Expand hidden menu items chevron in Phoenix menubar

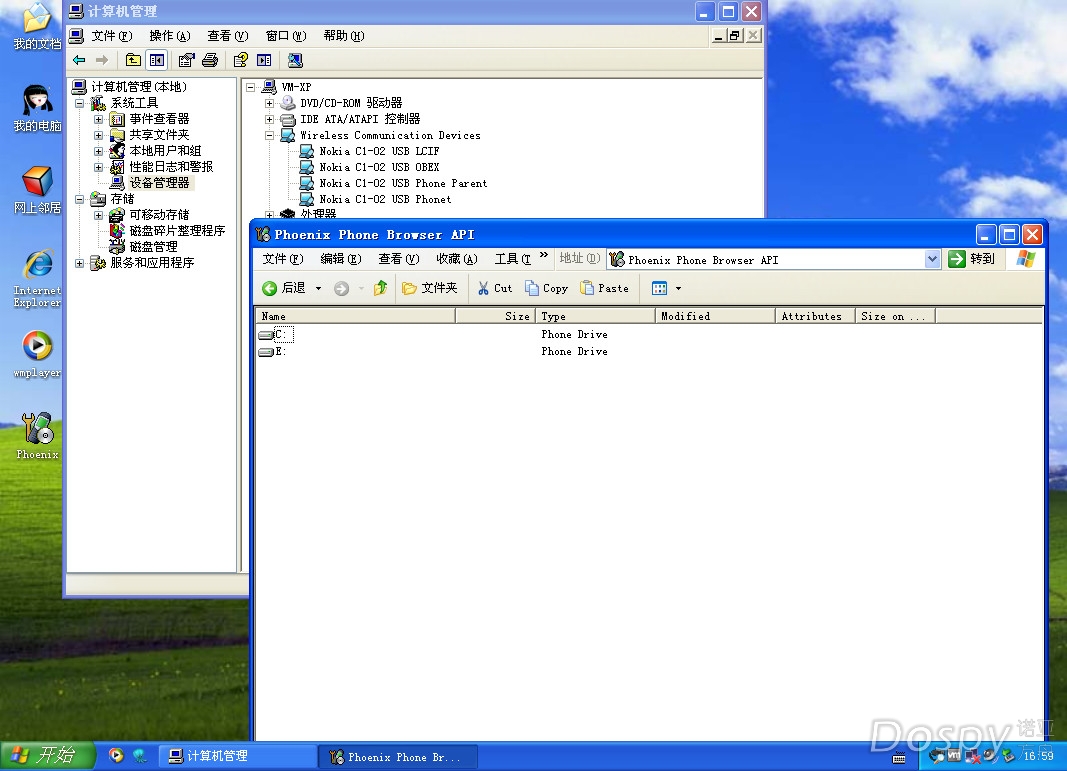[543, 256]
